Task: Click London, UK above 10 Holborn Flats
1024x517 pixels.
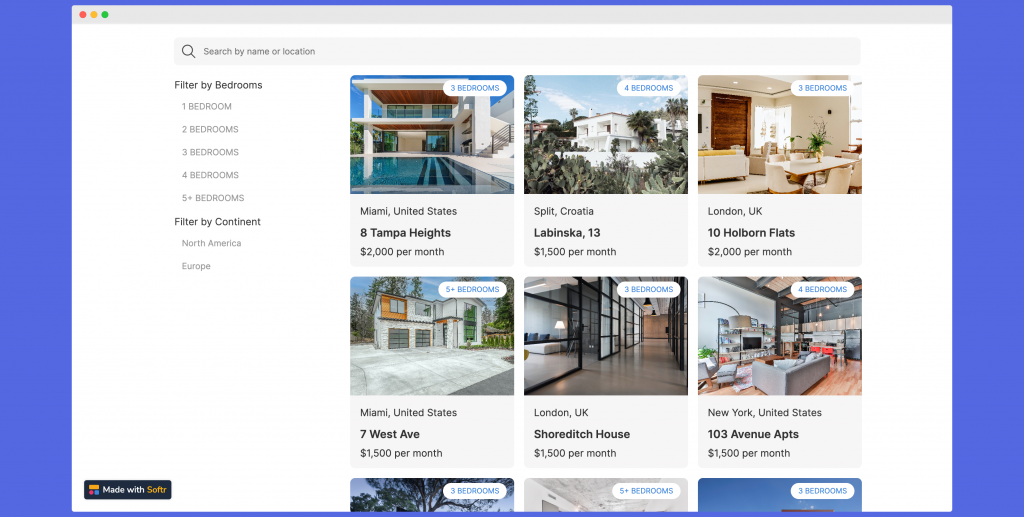Action: (x=735, y=212)
